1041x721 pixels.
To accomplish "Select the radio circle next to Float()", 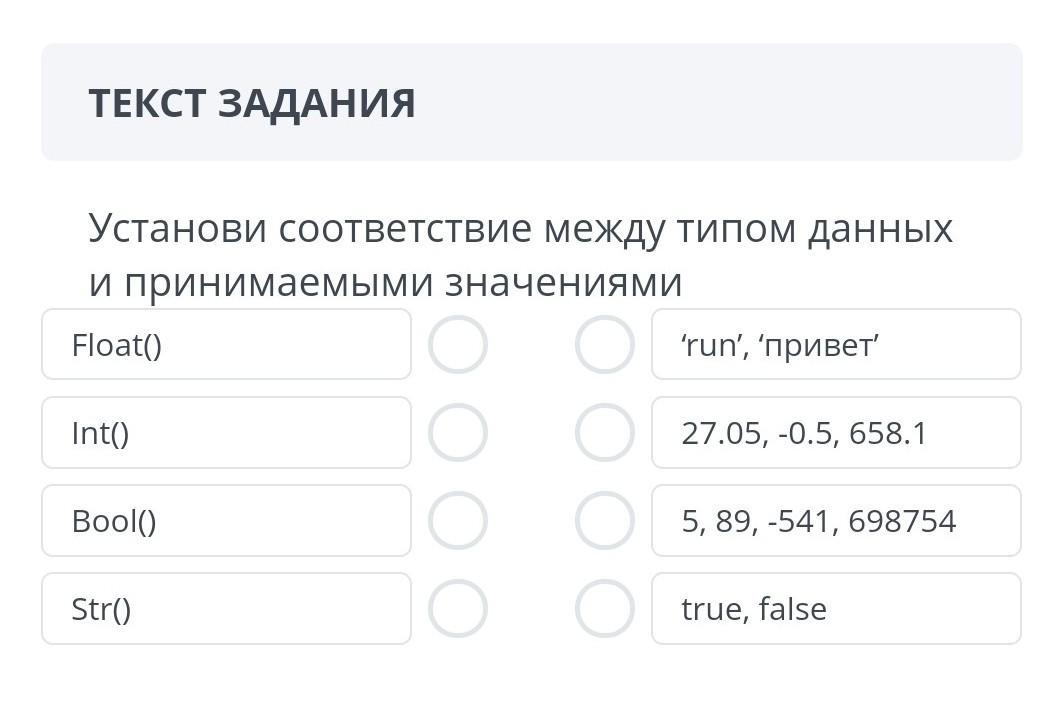I will [458, 345].
